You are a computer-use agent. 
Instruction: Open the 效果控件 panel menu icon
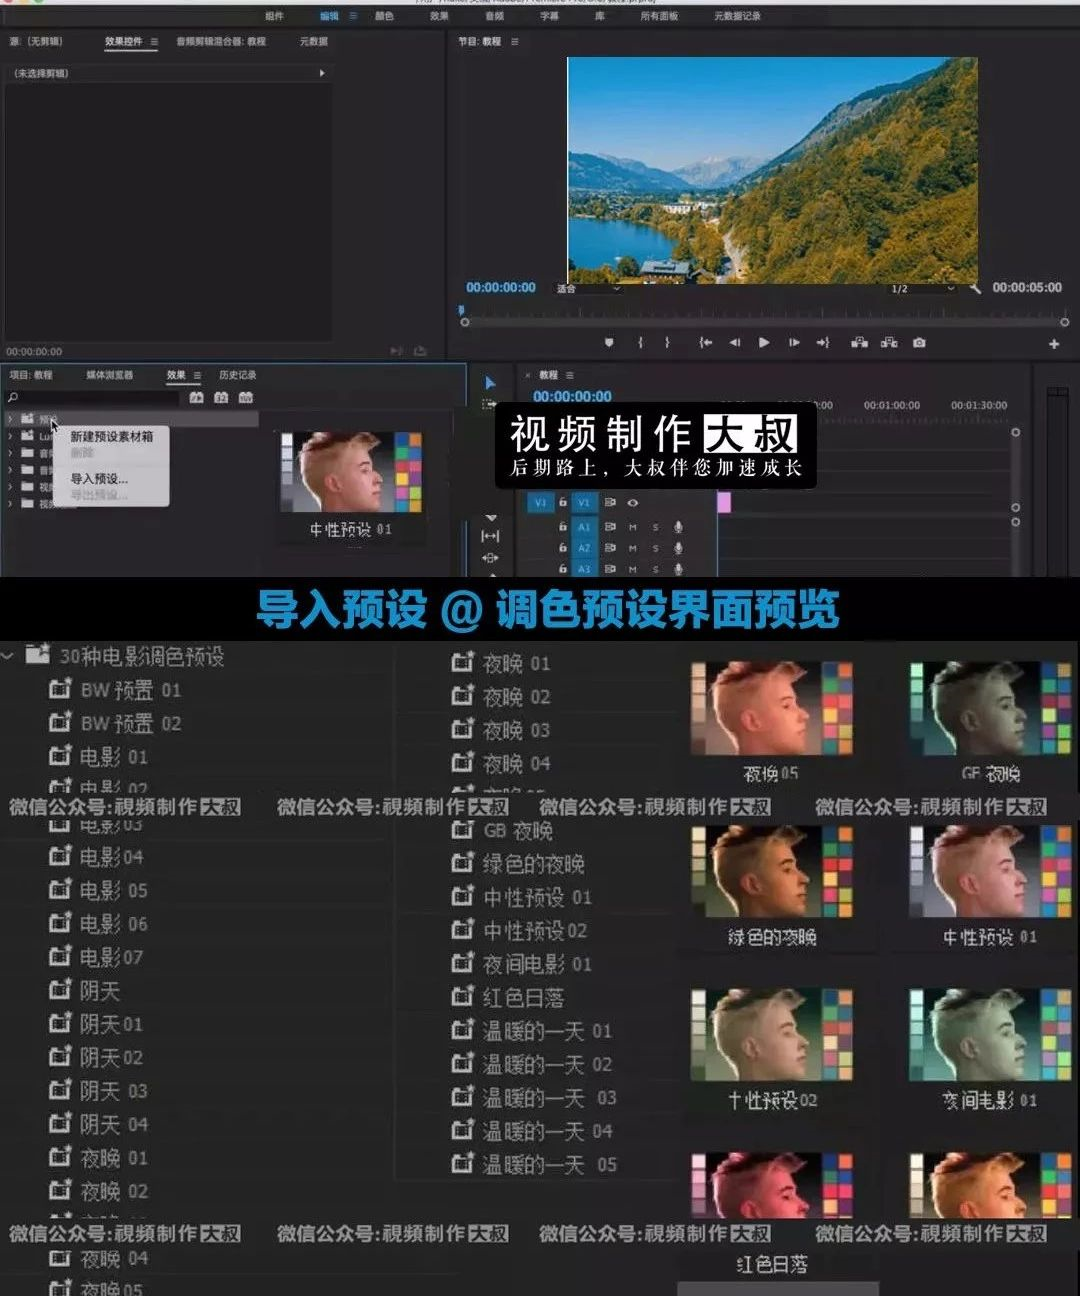coord(154,42)
